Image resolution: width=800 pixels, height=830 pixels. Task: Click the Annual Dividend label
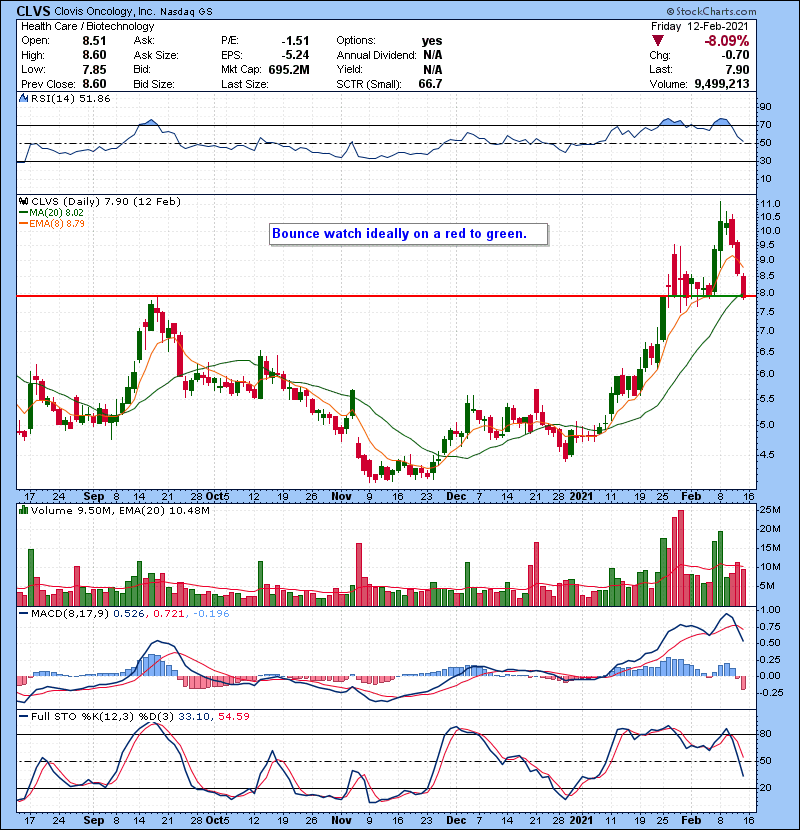376,55
